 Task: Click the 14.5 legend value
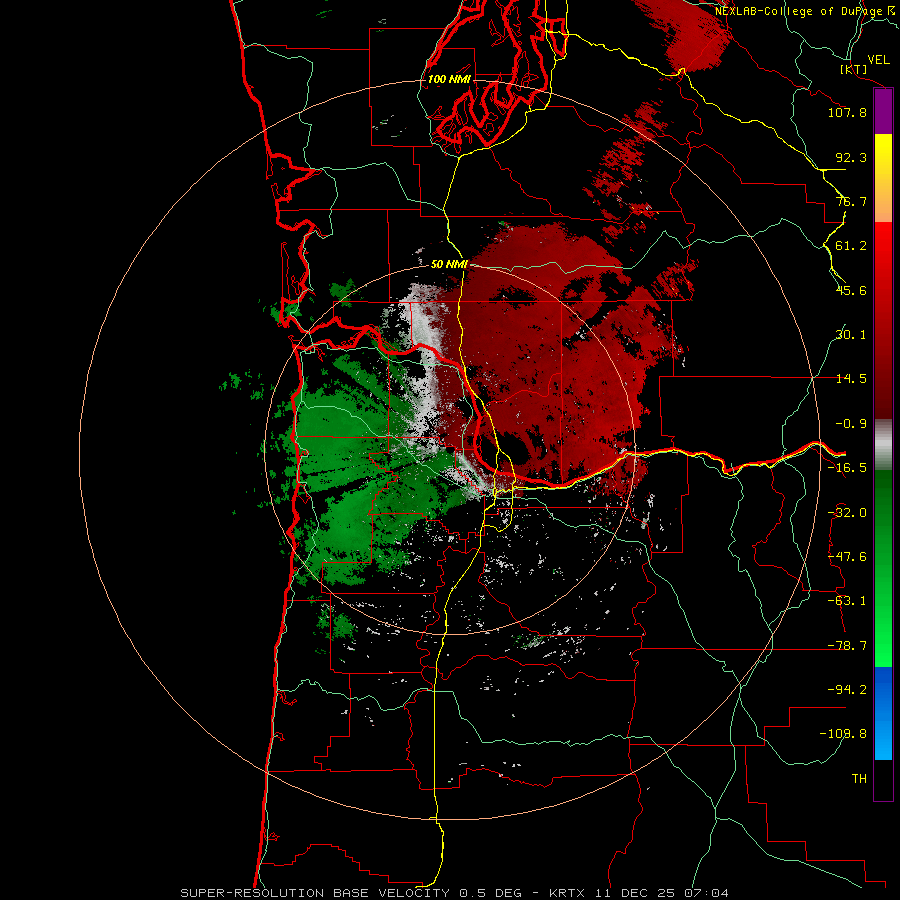[x=851, y=379]
